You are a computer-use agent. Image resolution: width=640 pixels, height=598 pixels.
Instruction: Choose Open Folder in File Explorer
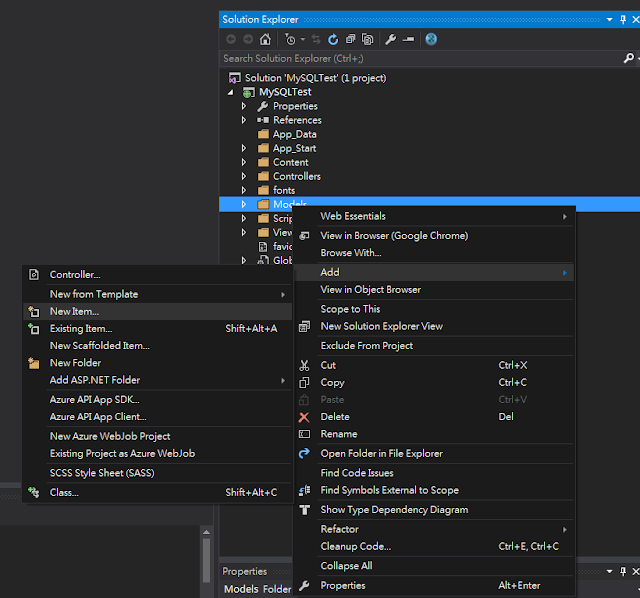click(x=433, y=454)
